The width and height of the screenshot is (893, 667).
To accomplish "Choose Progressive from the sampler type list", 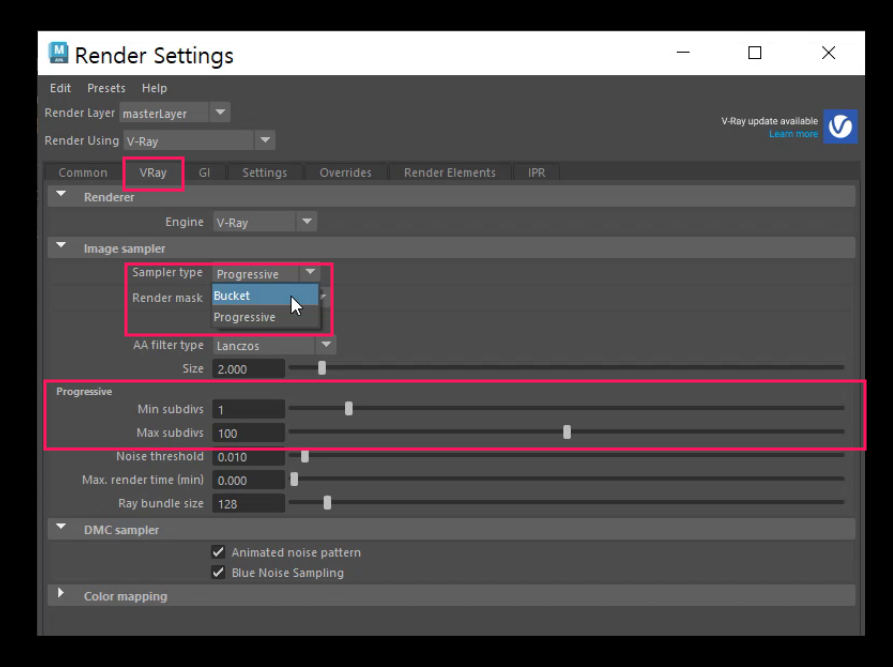I will [x=265, y=317].
